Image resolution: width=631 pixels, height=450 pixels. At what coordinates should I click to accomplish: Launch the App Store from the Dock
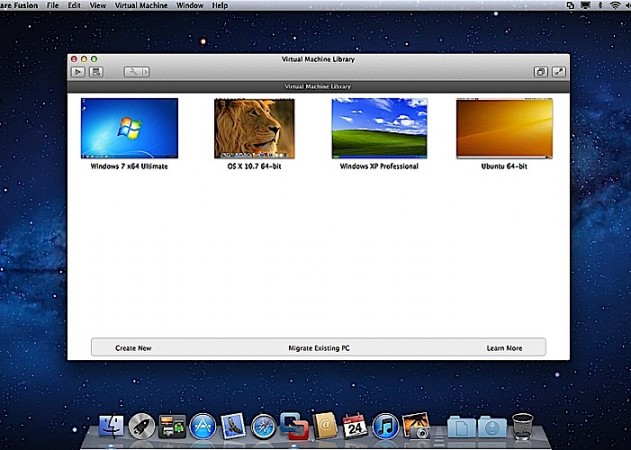click(x=203, y=427)
